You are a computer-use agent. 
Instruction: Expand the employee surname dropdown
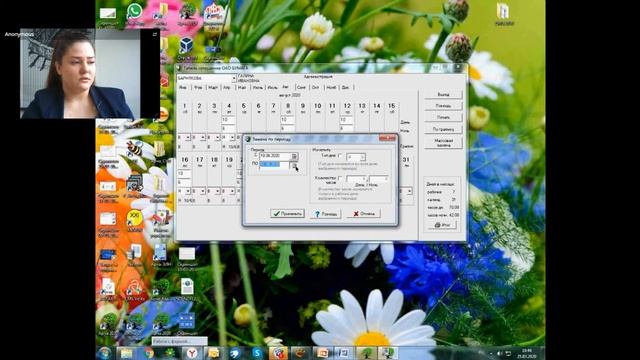(x=234, y=78)
